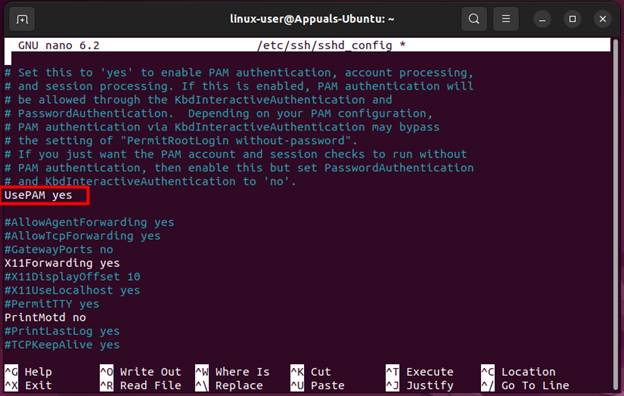Open the terminal search
The height and width of the screenshot is (396, 624).
pyautogui.click(x=474, y=19)
